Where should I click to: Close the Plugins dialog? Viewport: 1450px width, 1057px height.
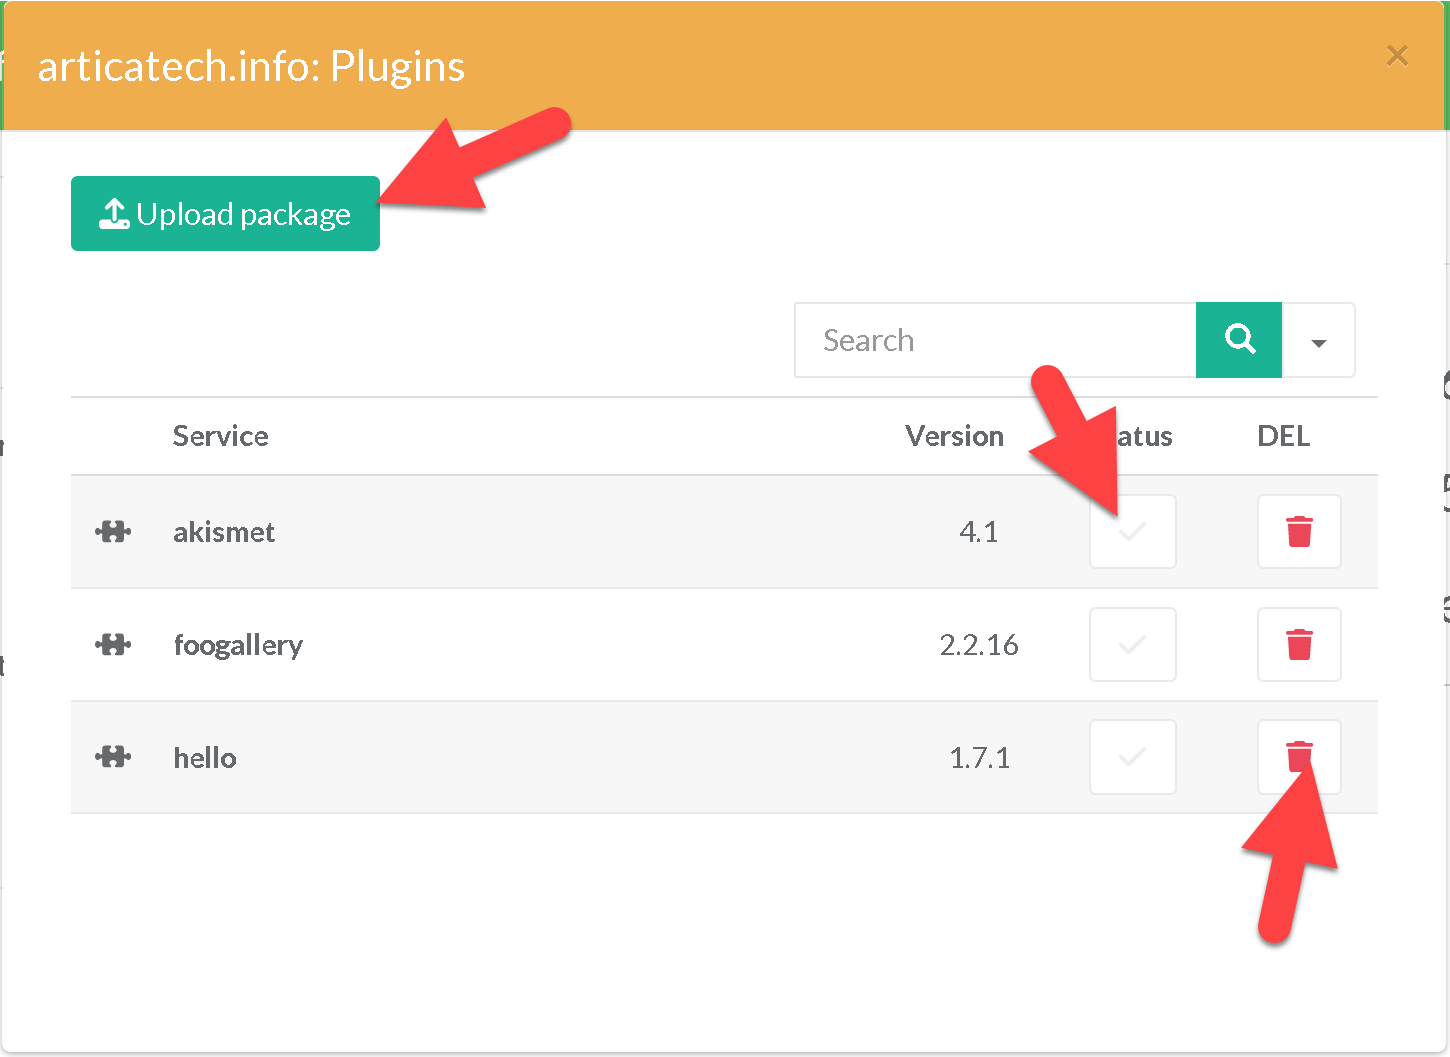point(1397,56)
